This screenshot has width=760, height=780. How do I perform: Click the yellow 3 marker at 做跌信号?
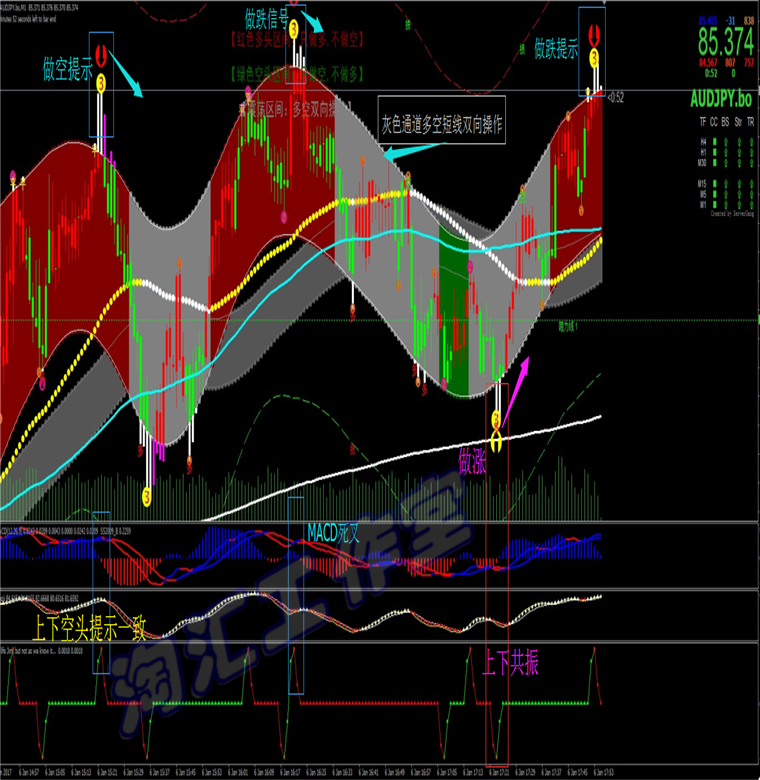pyautogui.click(x=294, y=29)
